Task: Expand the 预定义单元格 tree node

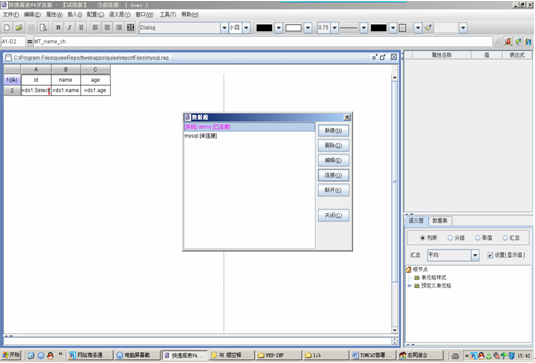Action: [409, 286]
